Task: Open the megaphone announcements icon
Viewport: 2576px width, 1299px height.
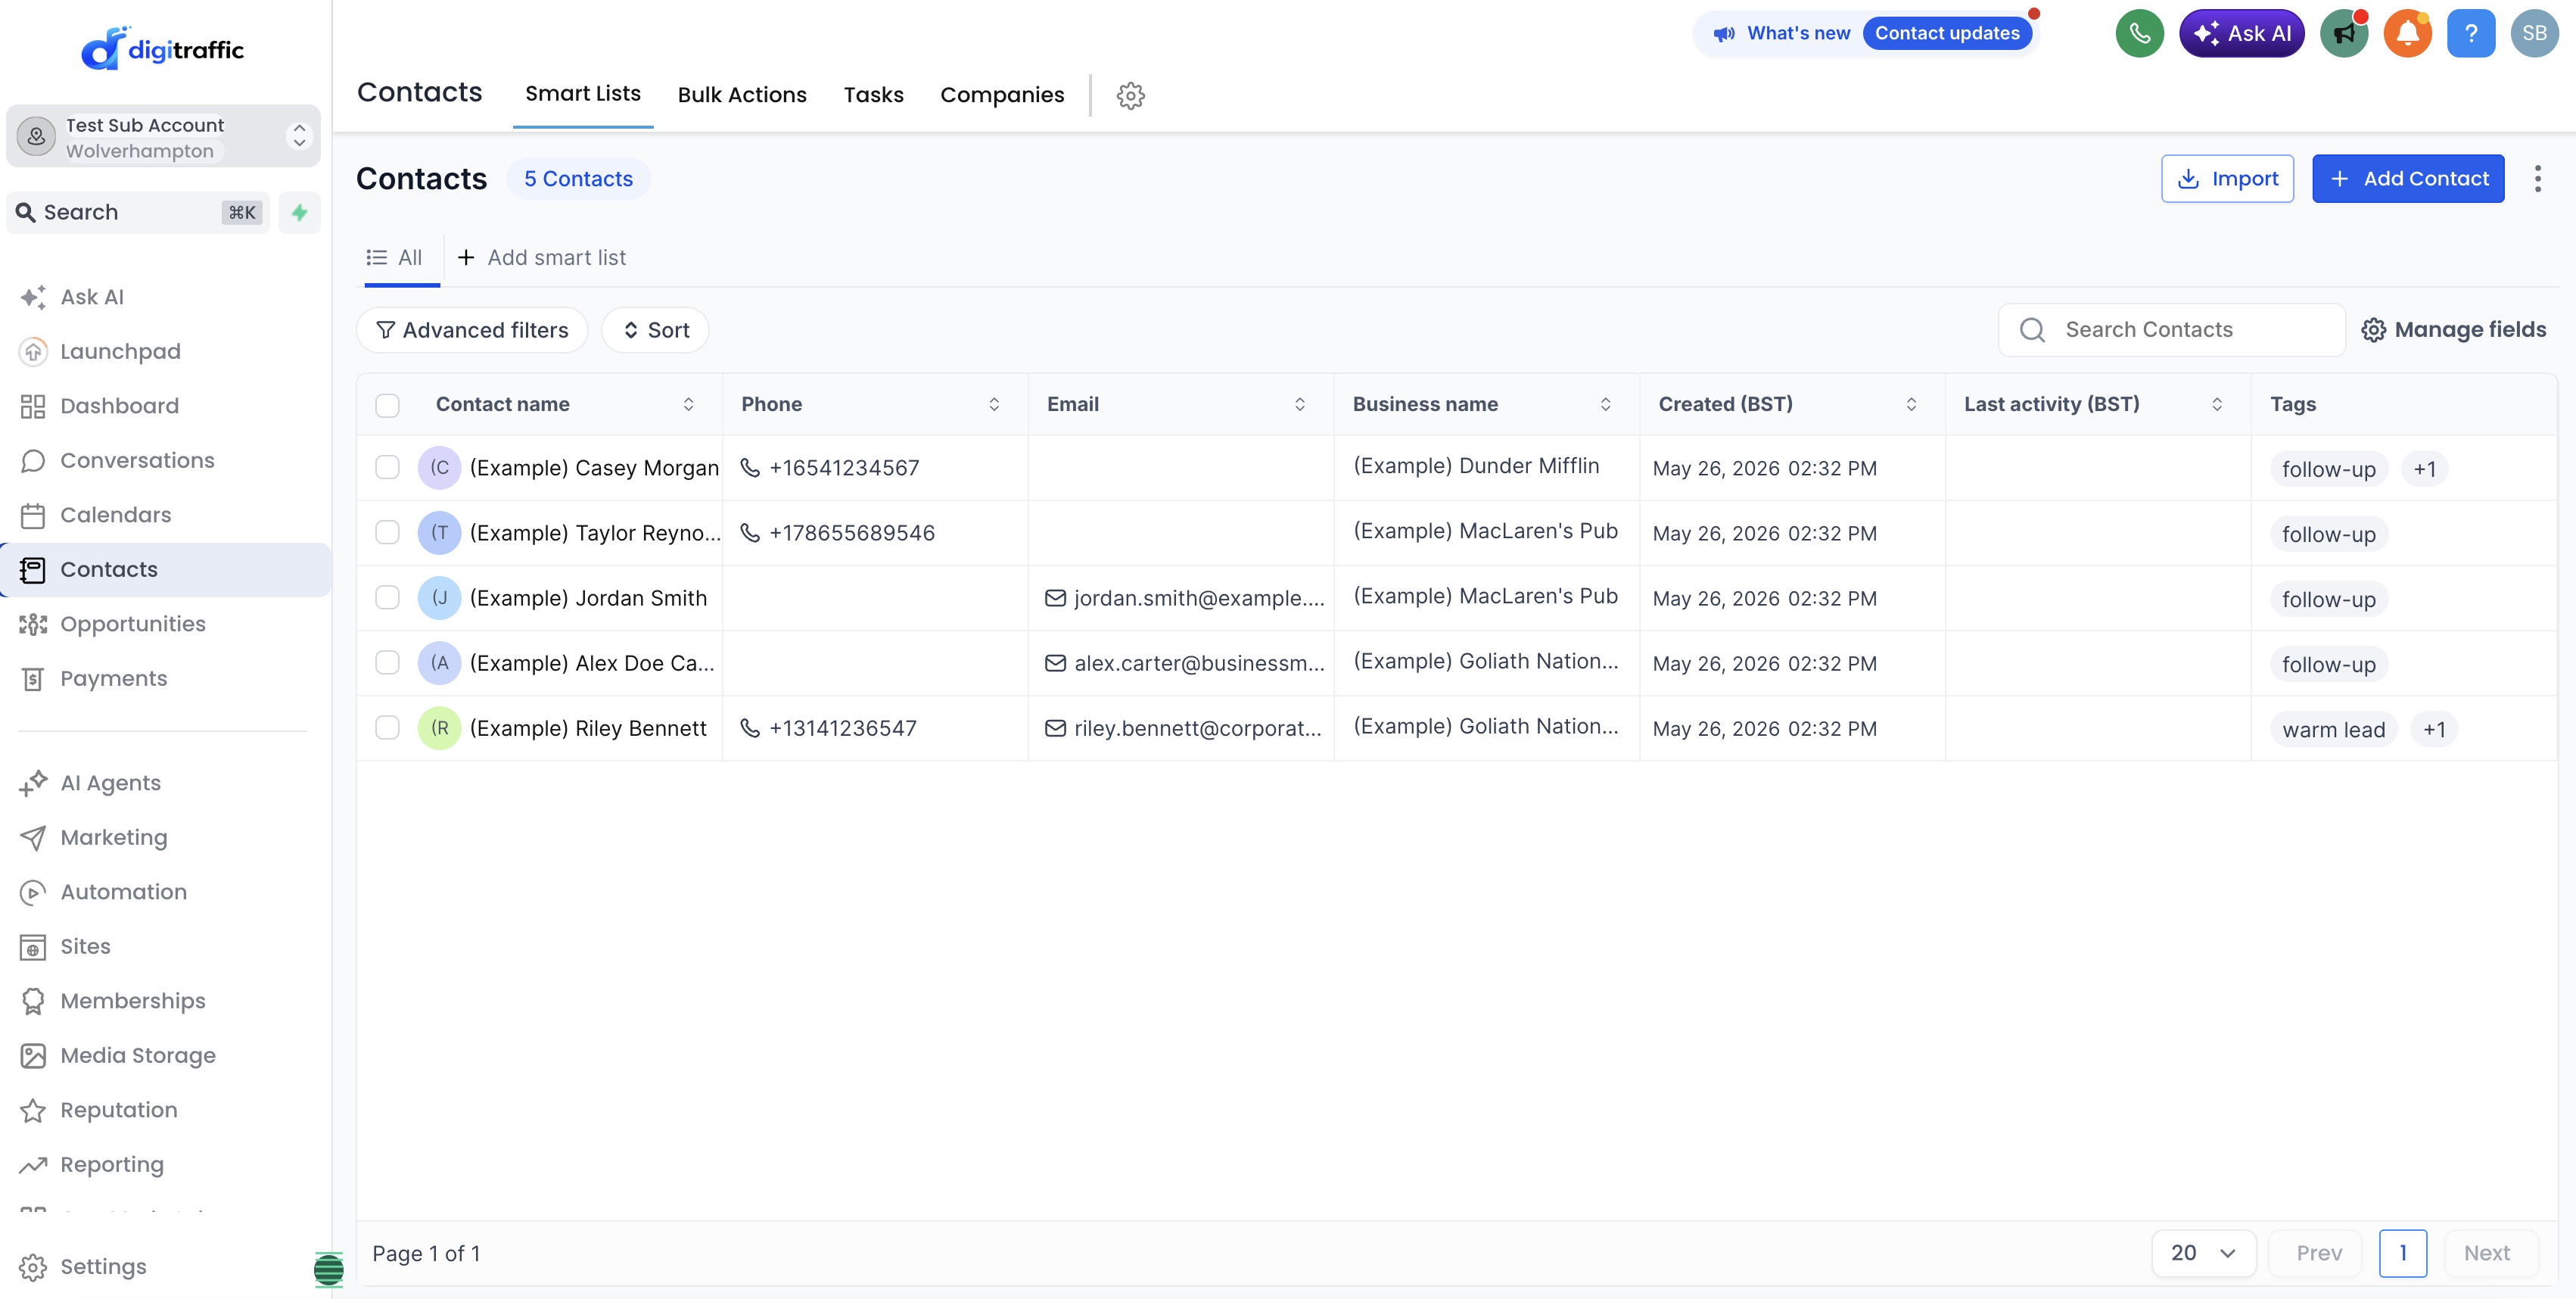Action: (2344, 33)
